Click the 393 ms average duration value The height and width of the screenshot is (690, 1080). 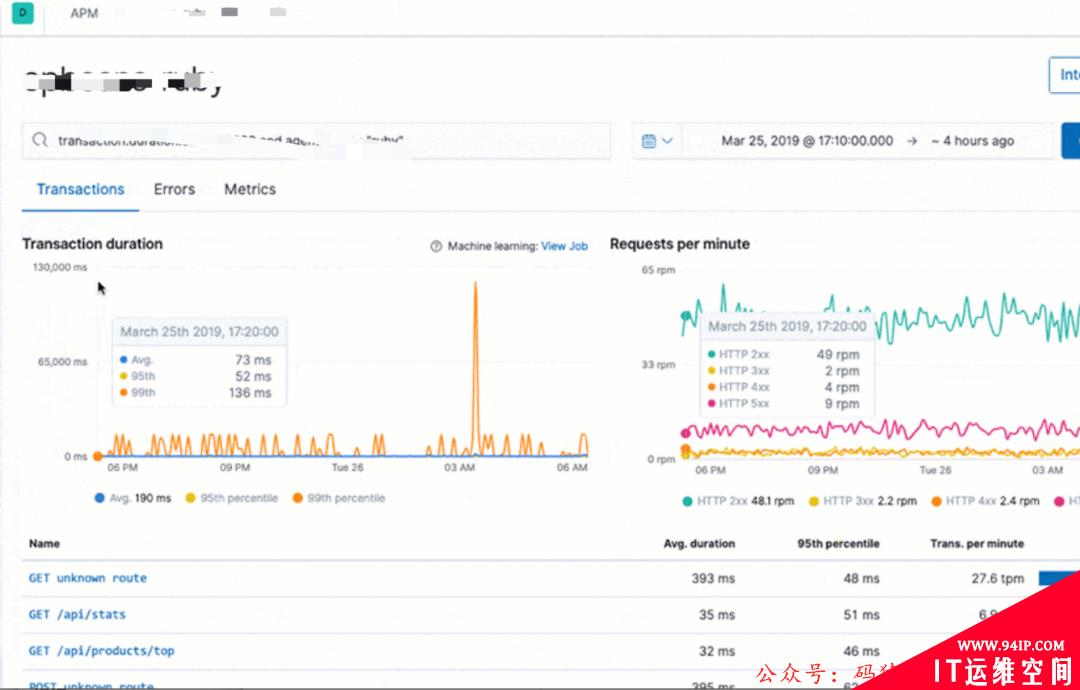click(x=713, y=578)
